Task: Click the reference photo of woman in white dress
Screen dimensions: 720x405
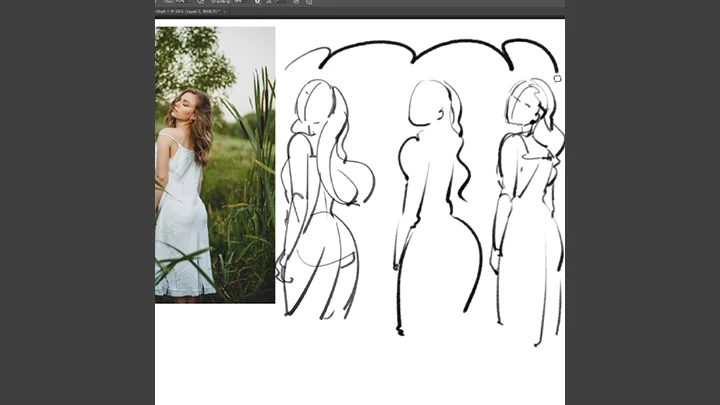Action: (215, 165)
